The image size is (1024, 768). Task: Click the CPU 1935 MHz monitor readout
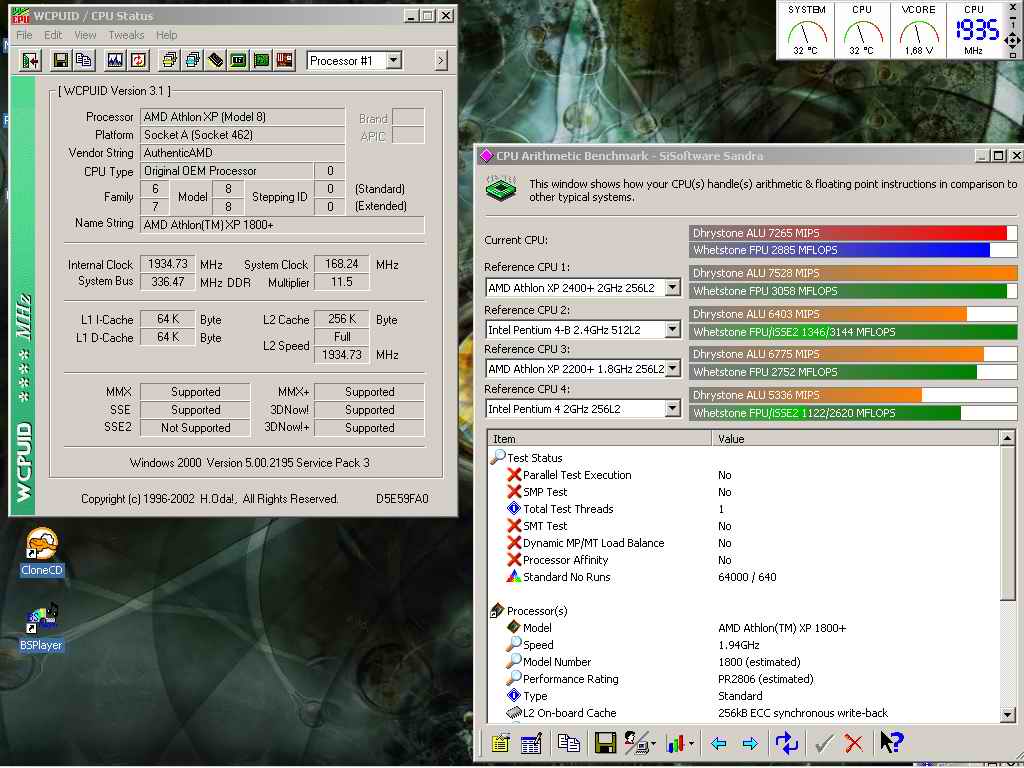(x=977, y=29)
